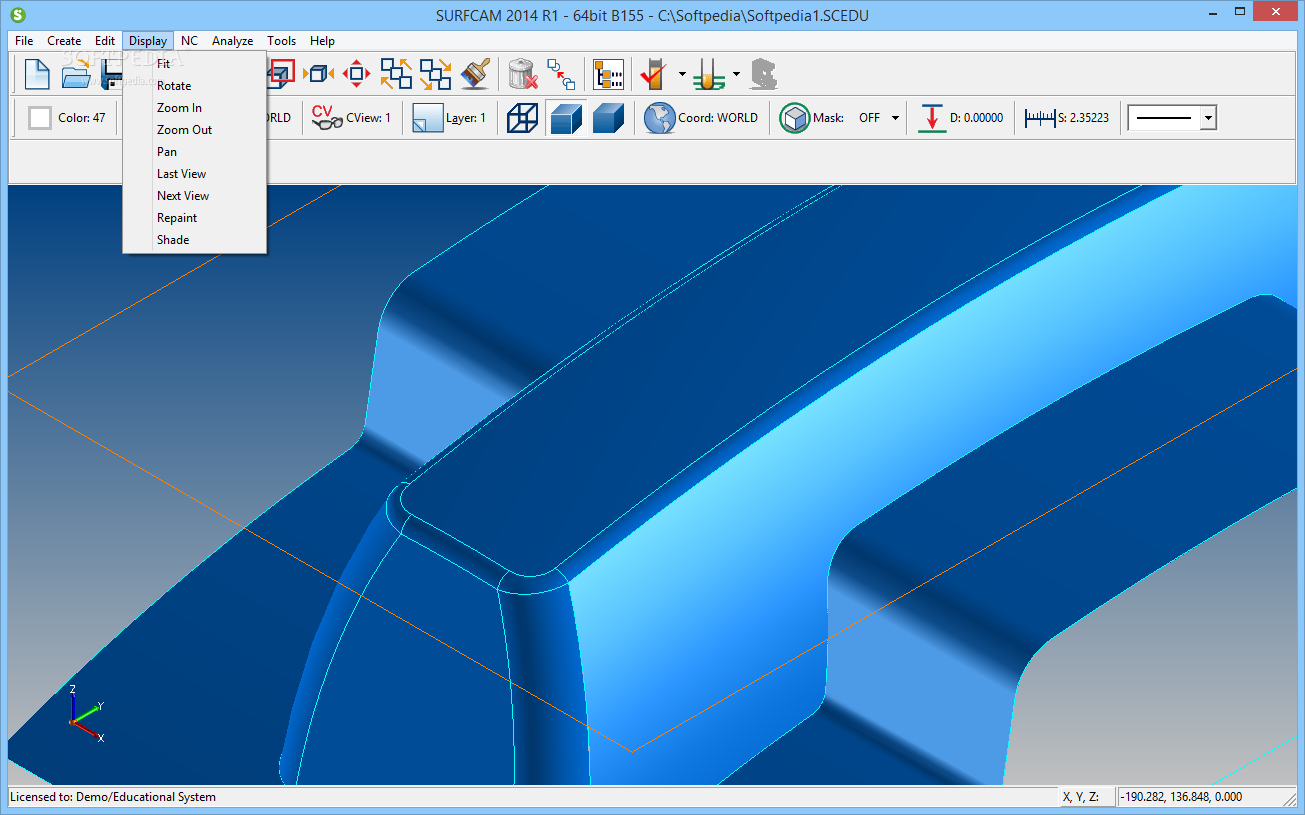Choose Rotate from Display menu
This screenshot has width=1305, height=815.
coord(195,86)
